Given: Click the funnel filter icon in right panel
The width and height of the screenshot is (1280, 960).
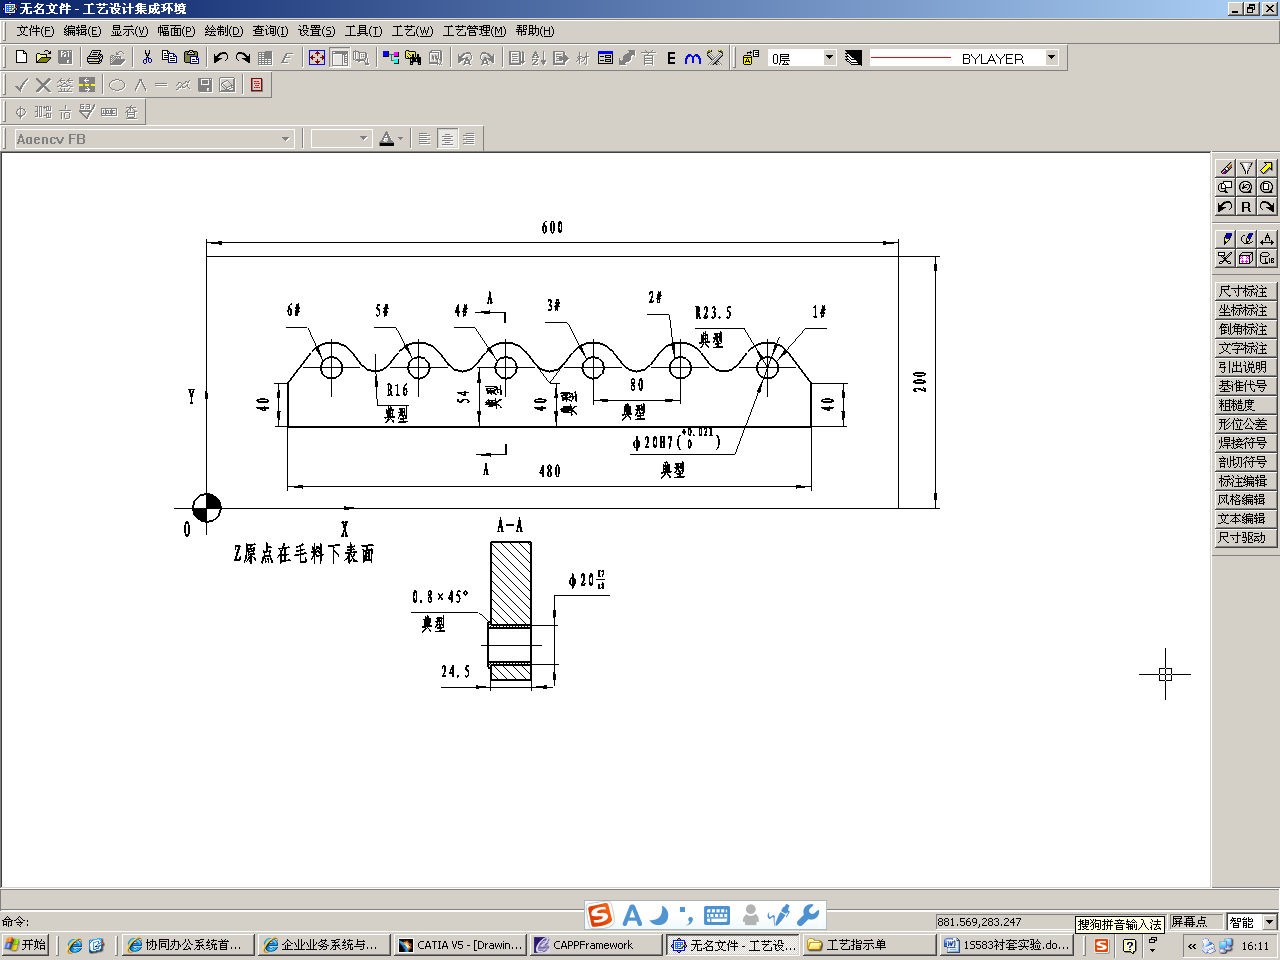Looking at the screenshot, I should coord(1246,168).
